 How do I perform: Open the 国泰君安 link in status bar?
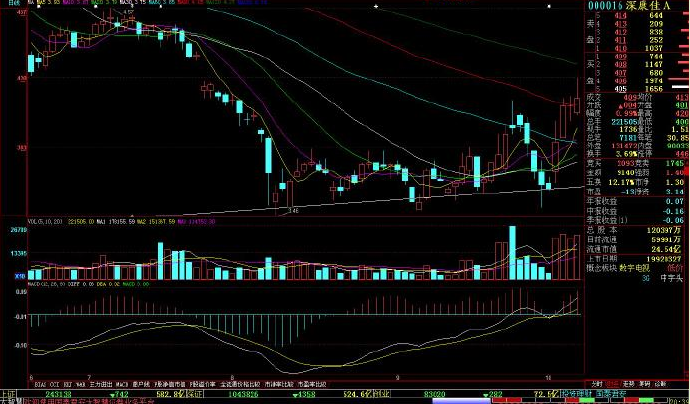point(611,394)
